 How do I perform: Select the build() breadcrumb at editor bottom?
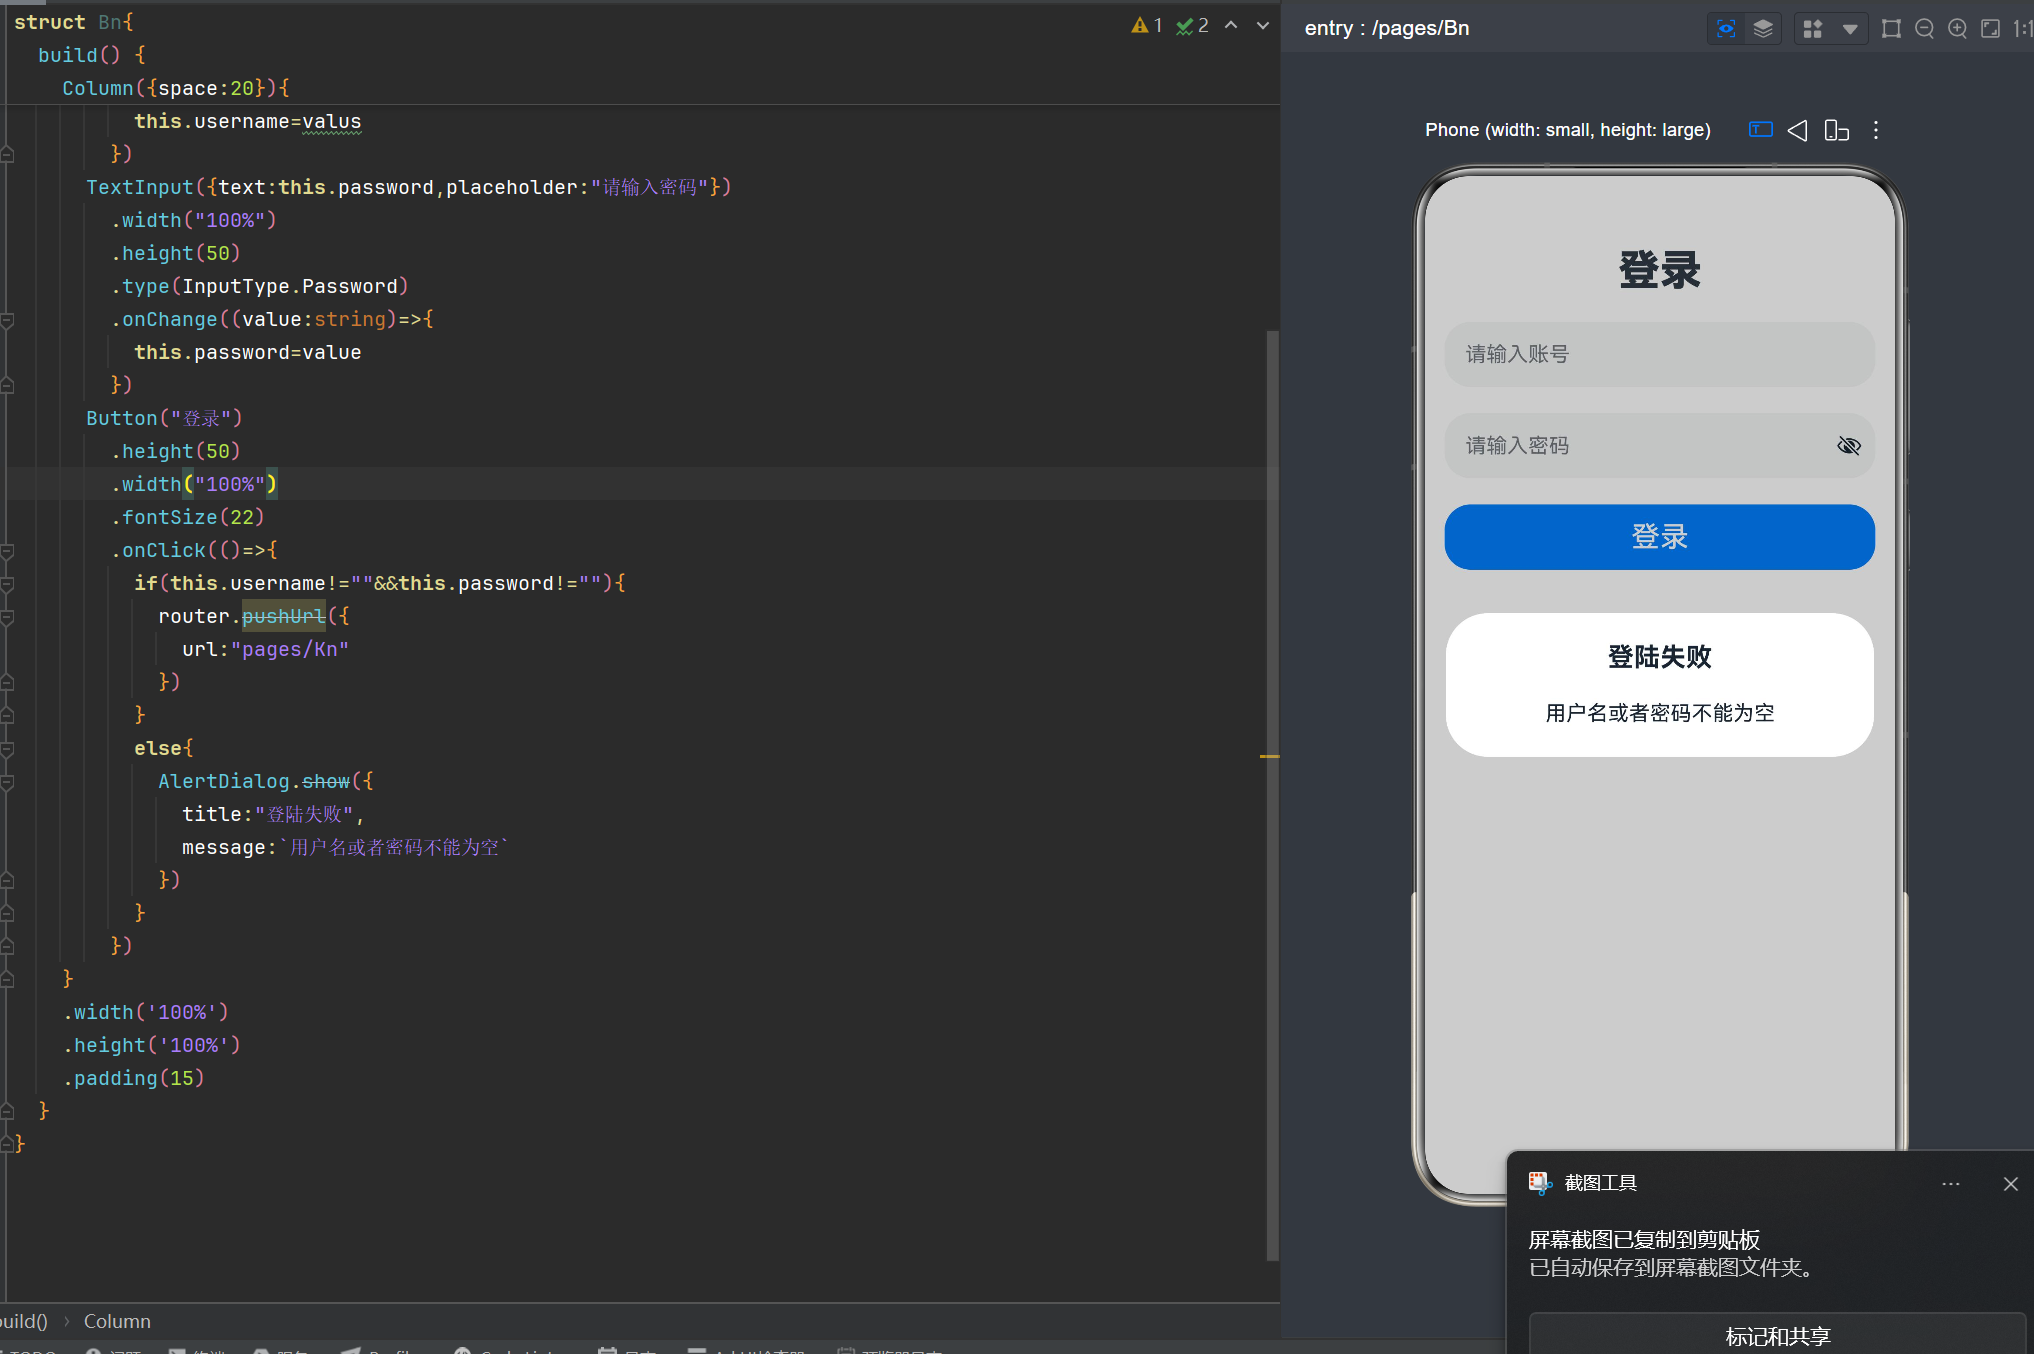point(24,1321)
